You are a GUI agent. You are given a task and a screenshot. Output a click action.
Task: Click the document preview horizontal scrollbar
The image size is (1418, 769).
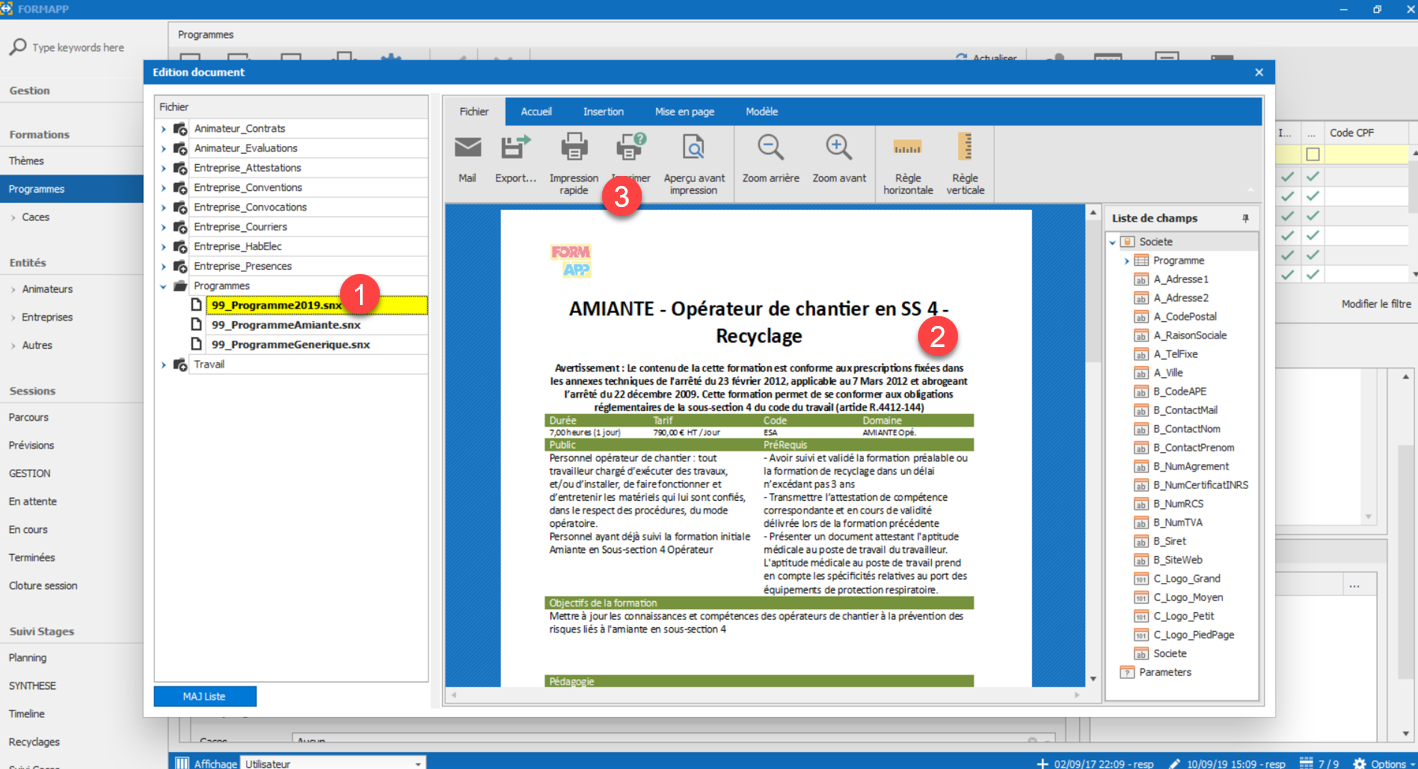(764, 695)
